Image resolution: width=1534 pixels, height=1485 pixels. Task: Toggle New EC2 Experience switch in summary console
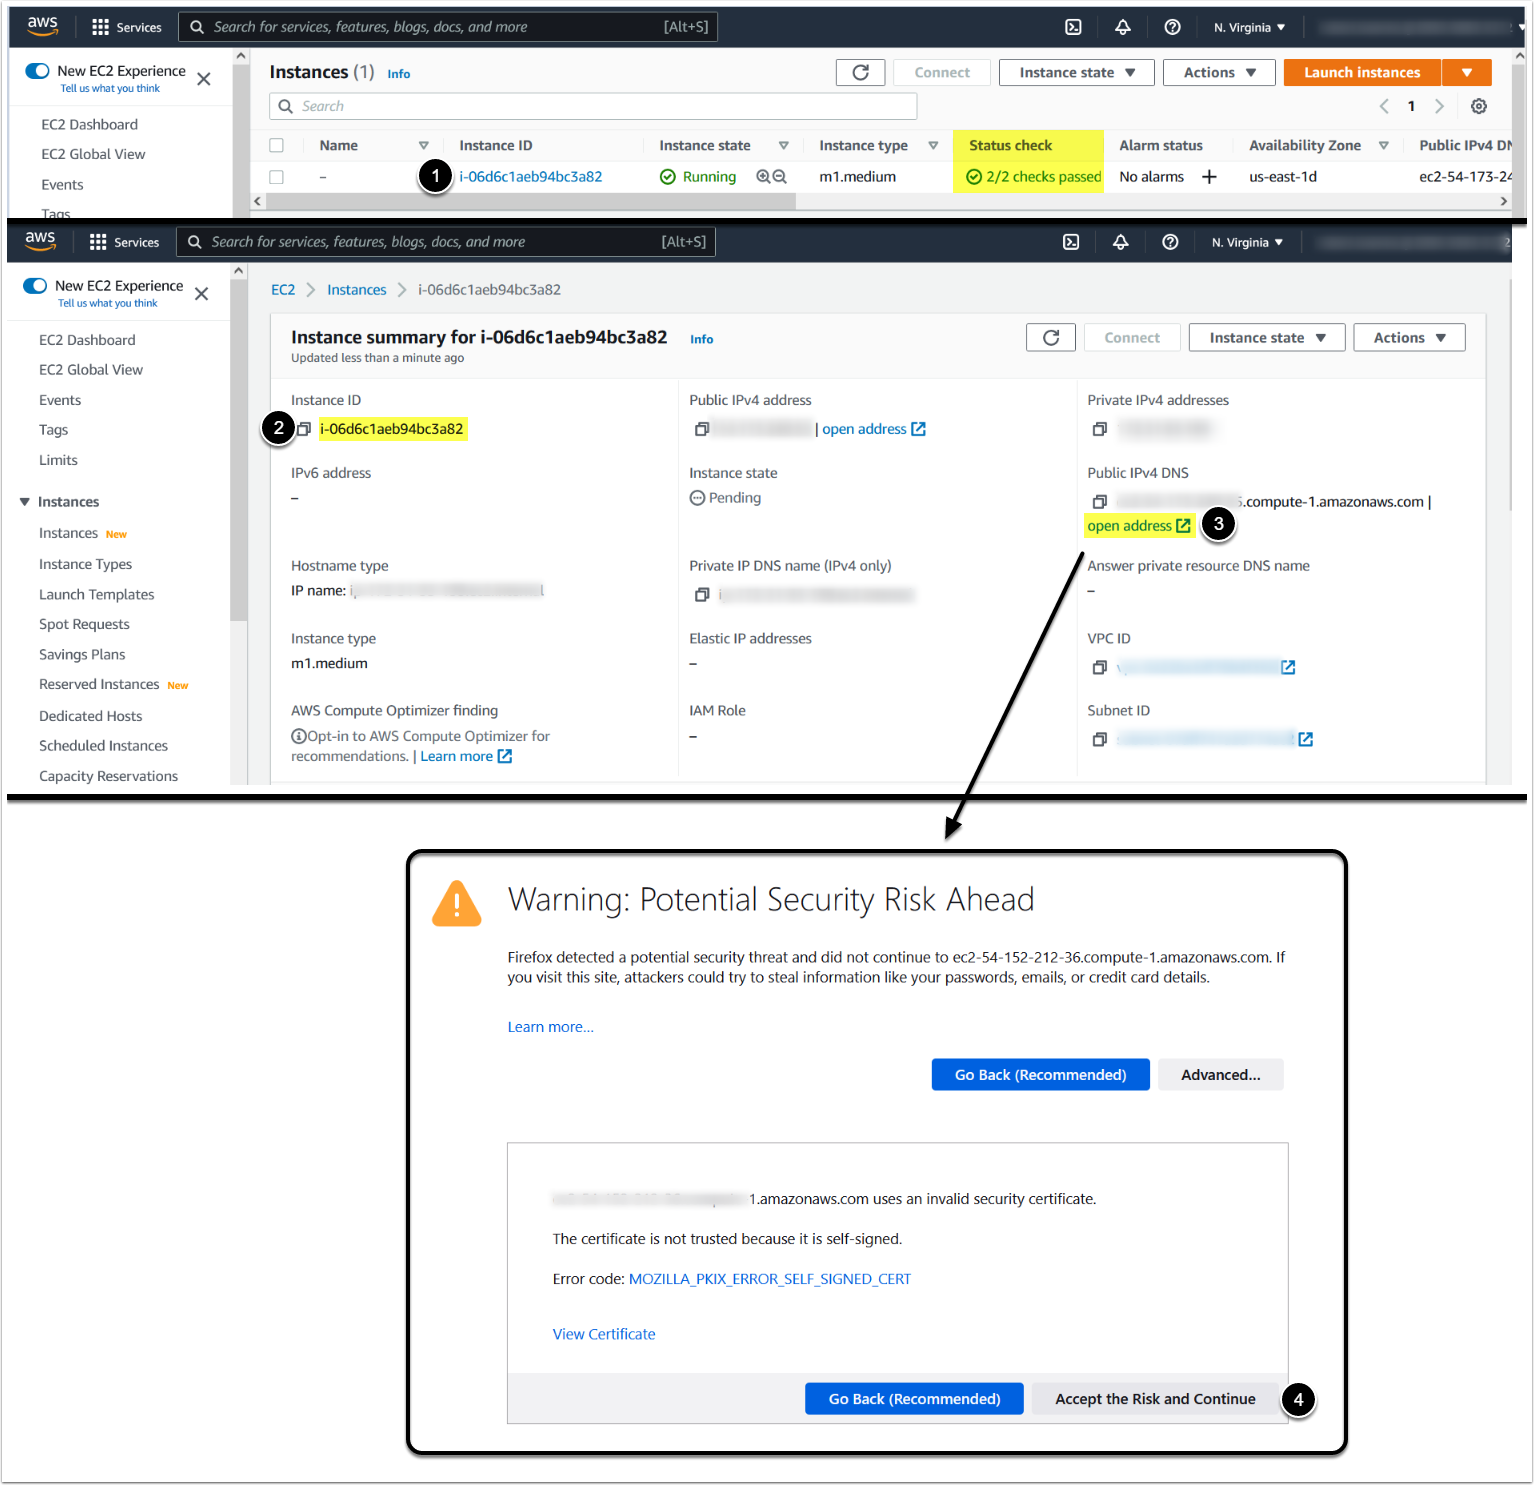[x=35, y=286]
